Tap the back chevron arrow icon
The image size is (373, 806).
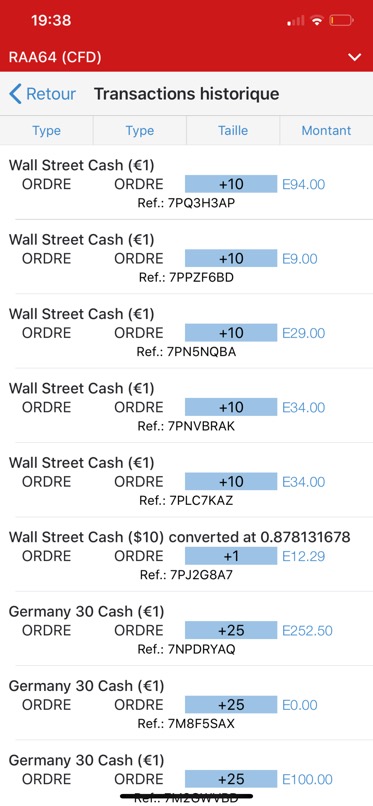tap(15, 94)
